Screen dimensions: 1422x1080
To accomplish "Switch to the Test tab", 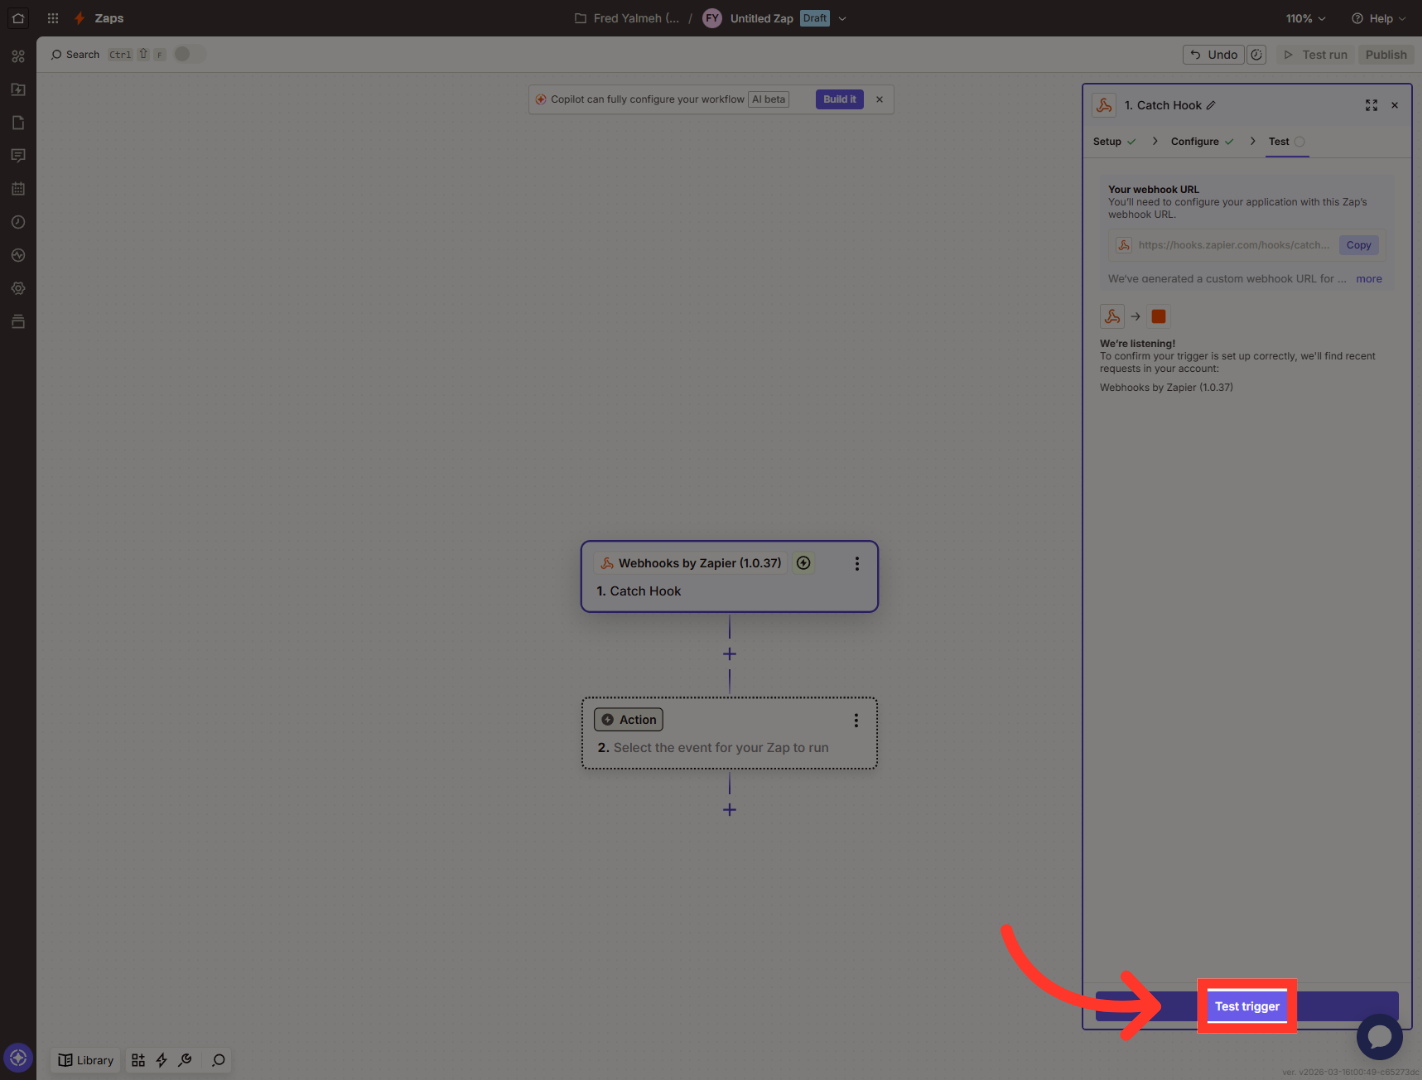I will (x=1287, y=142).
